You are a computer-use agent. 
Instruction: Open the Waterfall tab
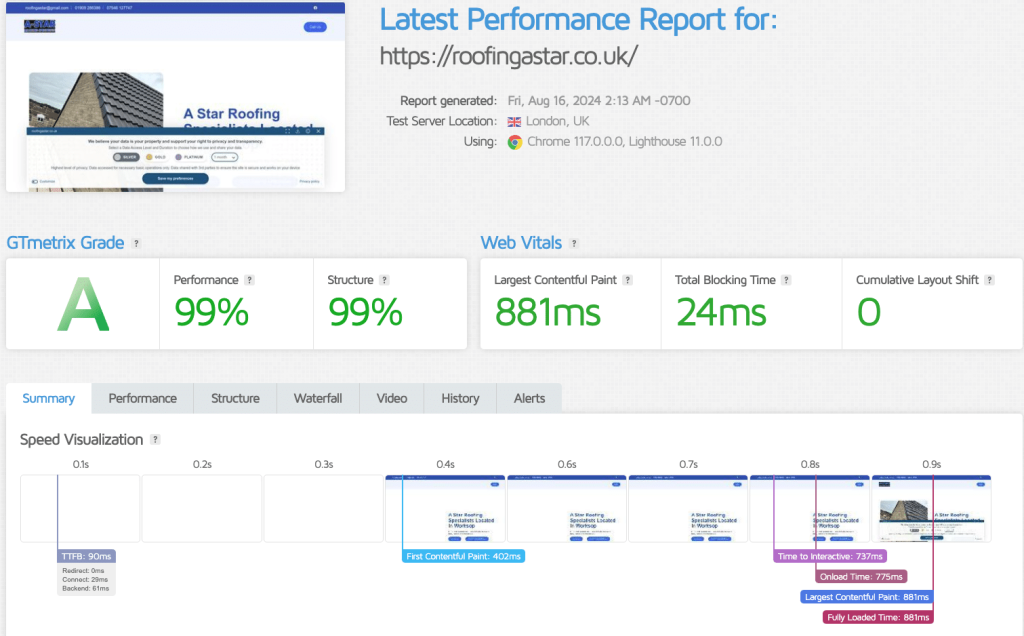click(x=318, y=398)
